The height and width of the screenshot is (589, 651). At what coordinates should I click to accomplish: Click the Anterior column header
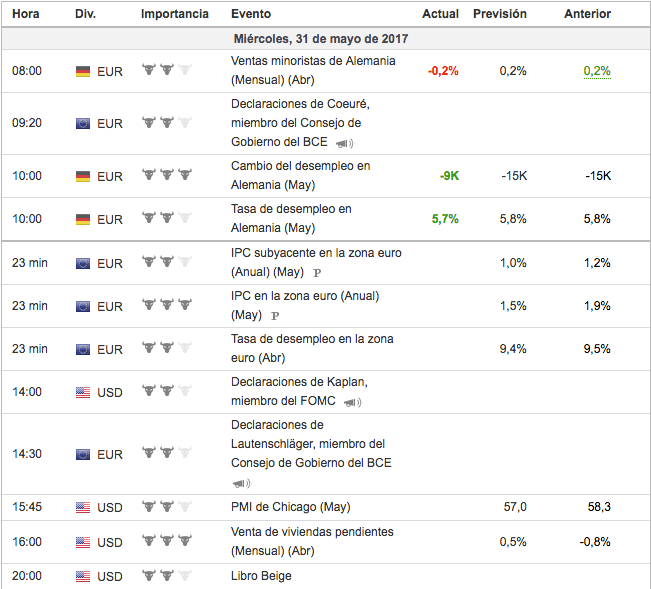click(587, 14)
